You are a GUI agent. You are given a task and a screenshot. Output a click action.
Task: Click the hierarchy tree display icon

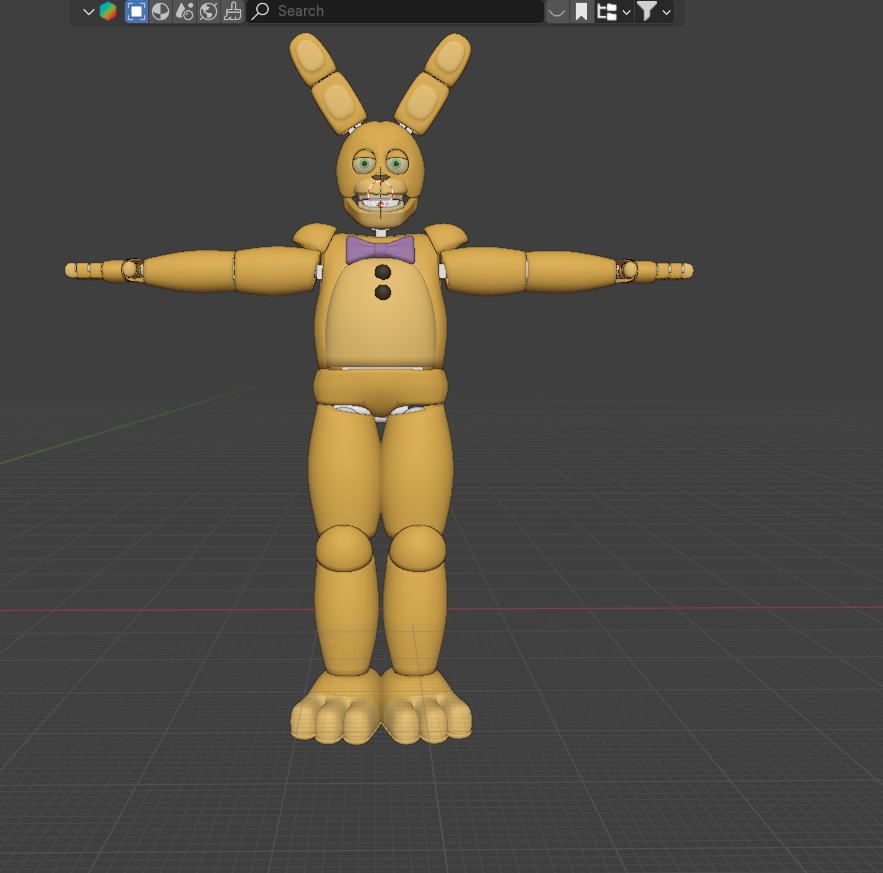pos(606,11)
